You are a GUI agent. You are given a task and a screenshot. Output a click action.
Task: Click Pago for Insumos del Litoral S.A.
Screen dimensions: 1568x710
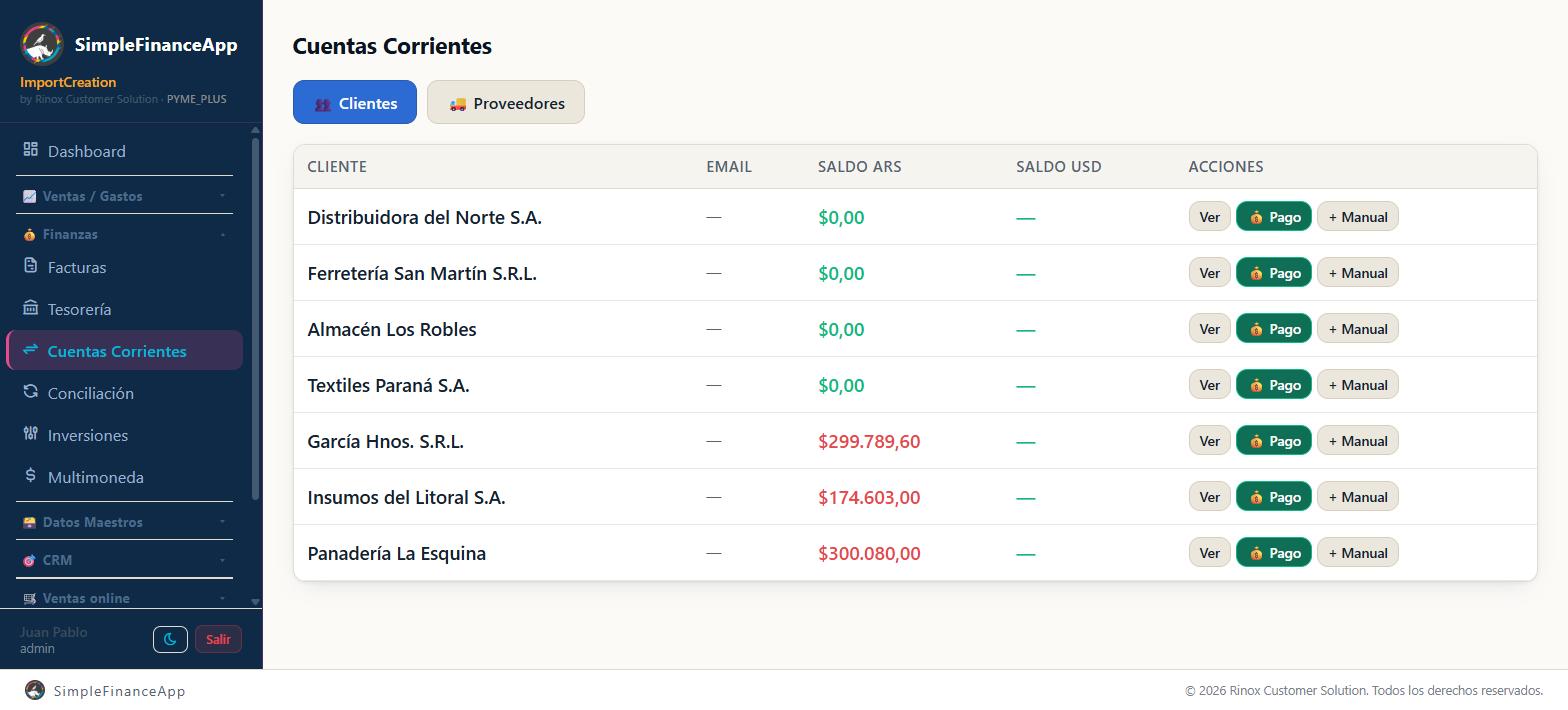click(1274, 497)
